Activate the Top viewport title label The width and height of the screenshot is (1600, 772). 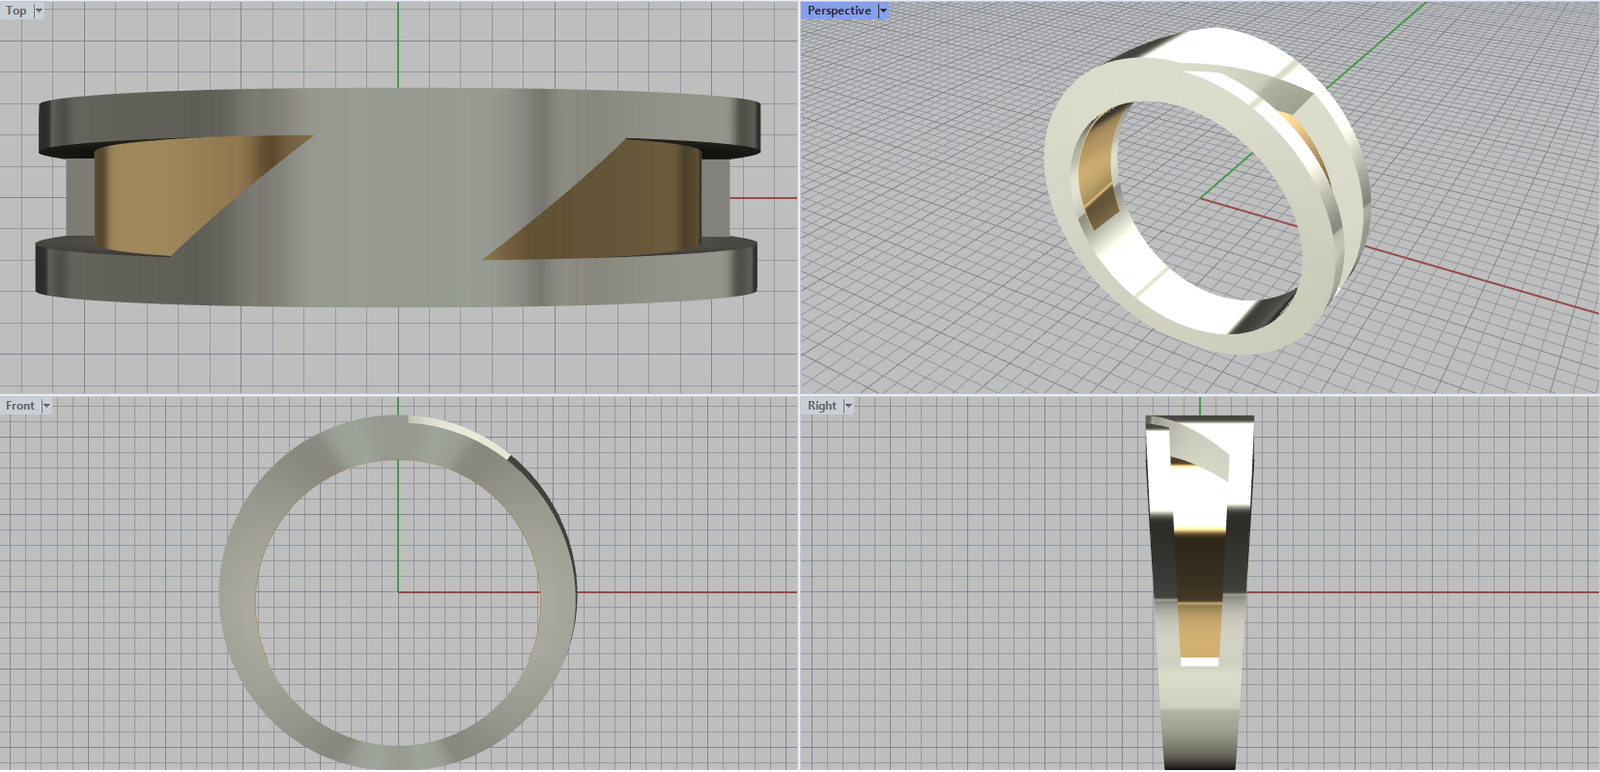[16, 11]
